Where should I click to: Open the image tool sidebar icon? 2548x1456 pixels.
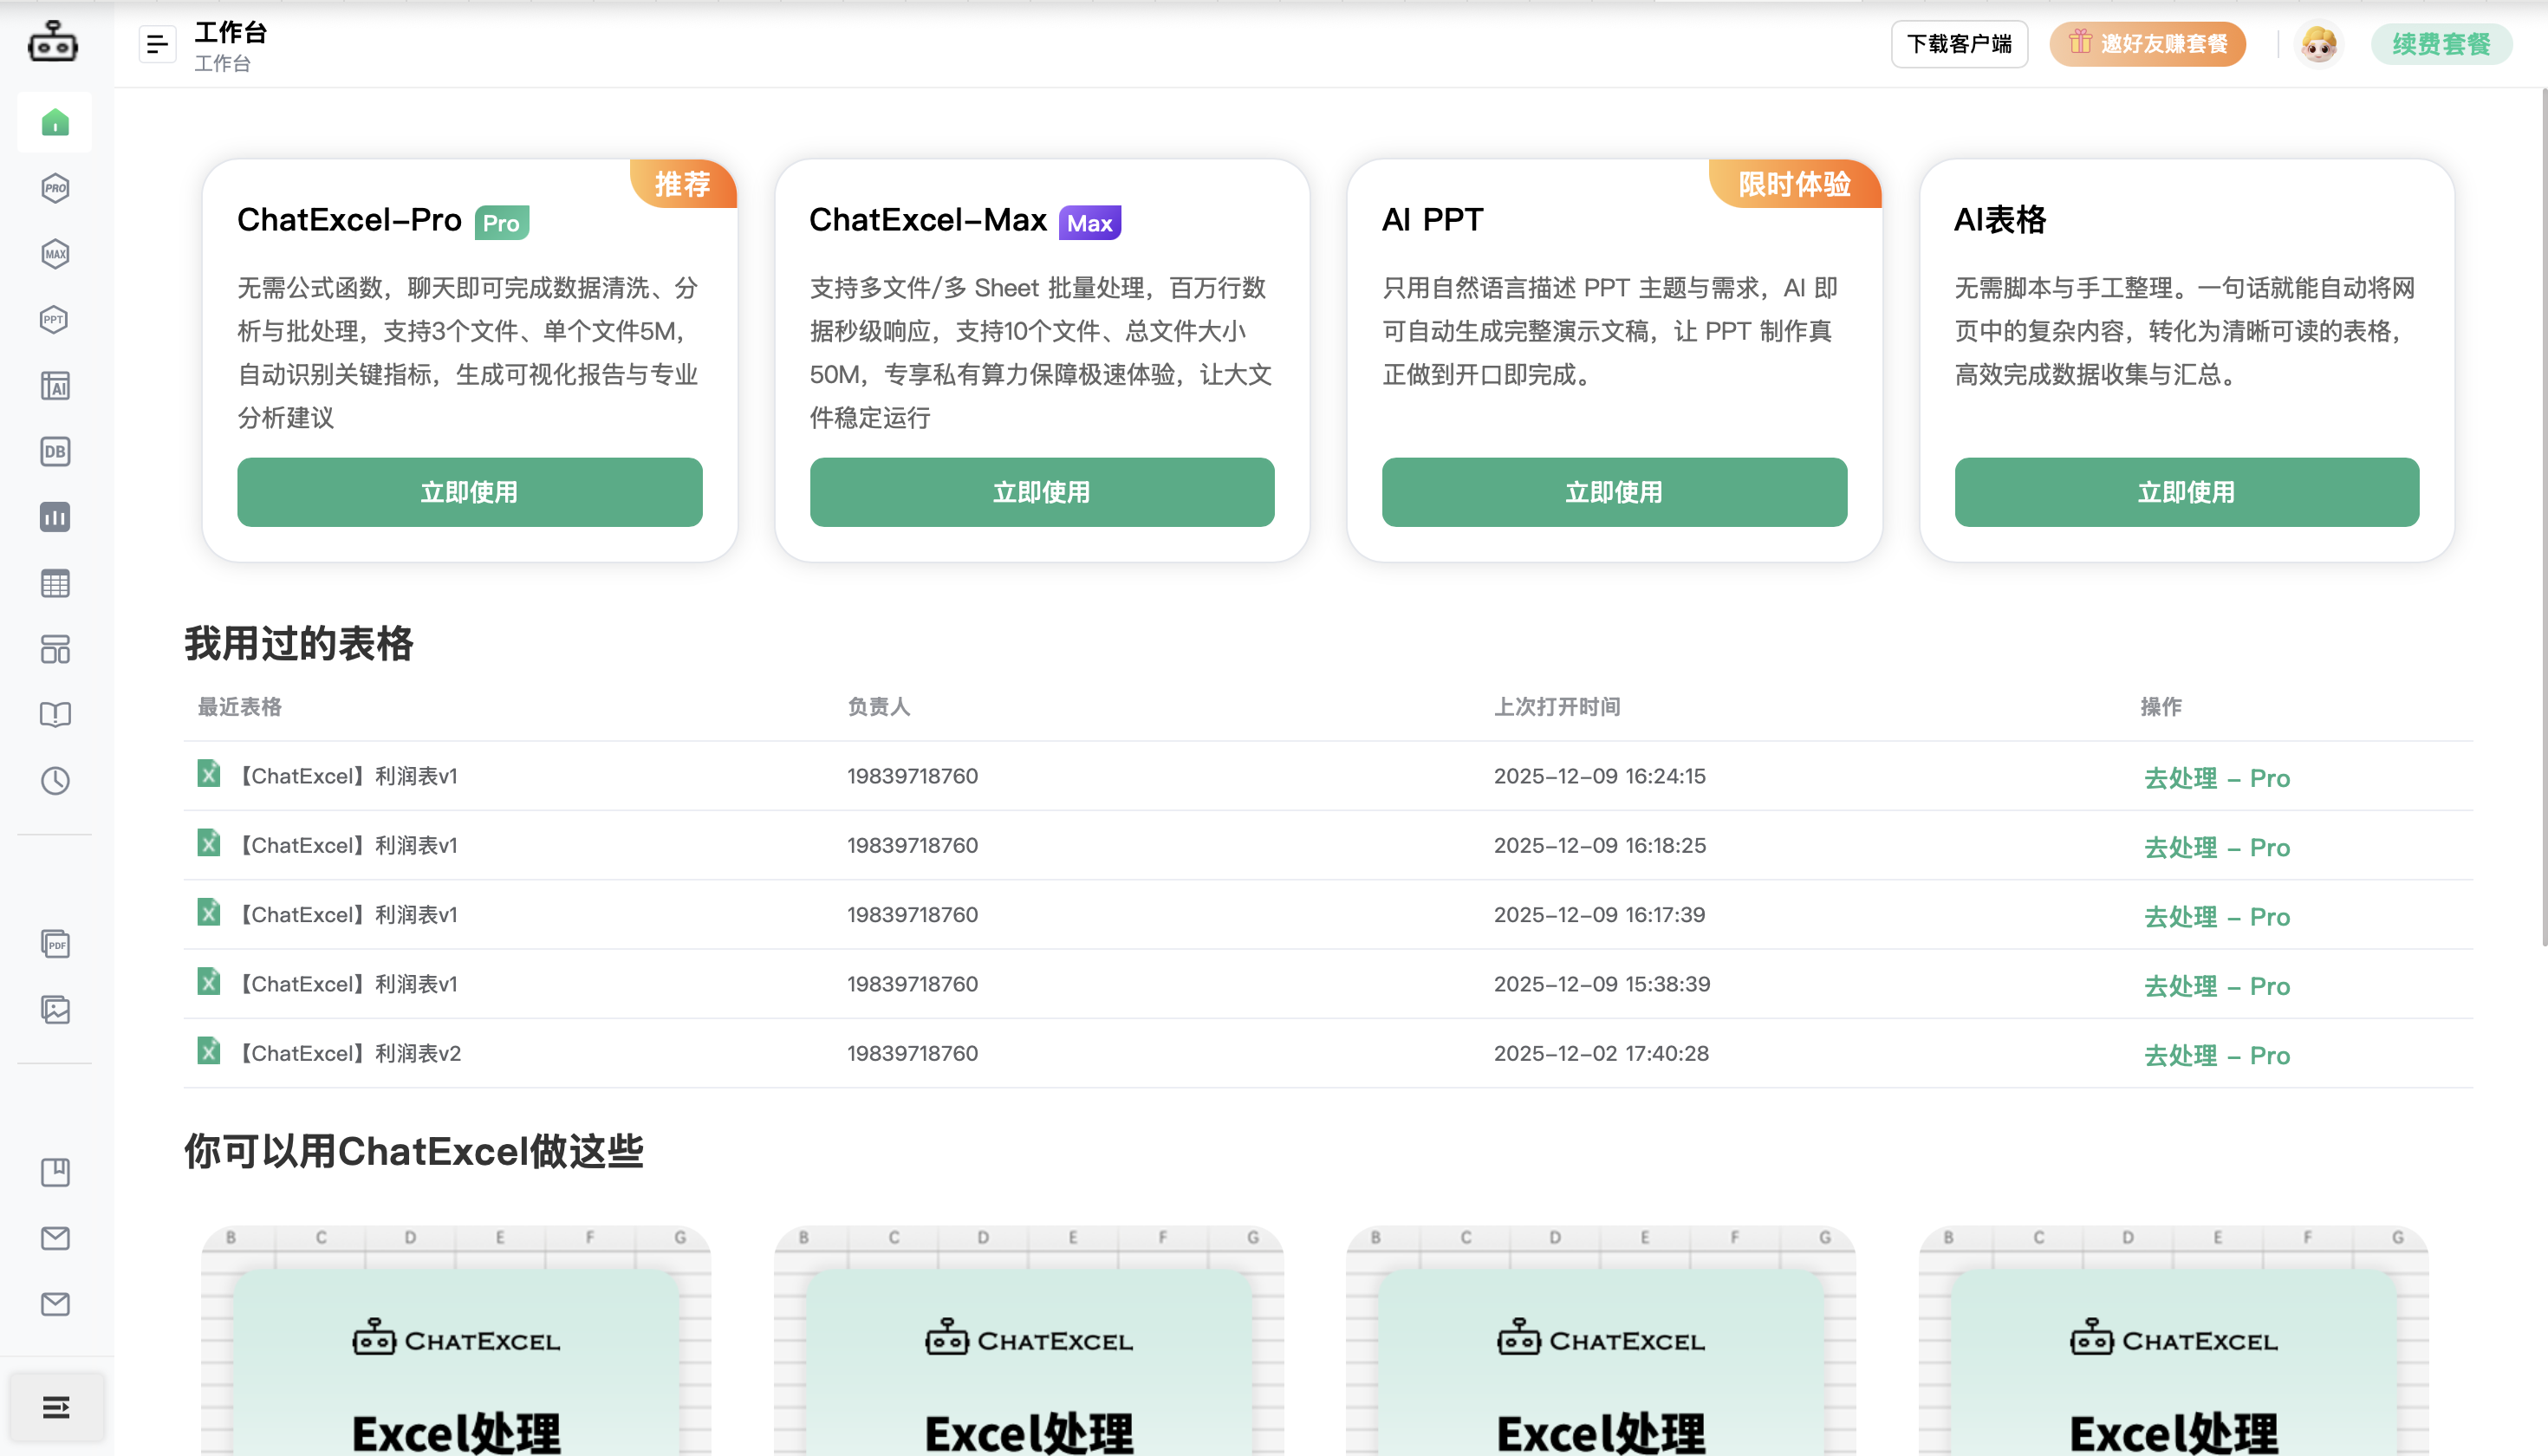click(55, 1010)
